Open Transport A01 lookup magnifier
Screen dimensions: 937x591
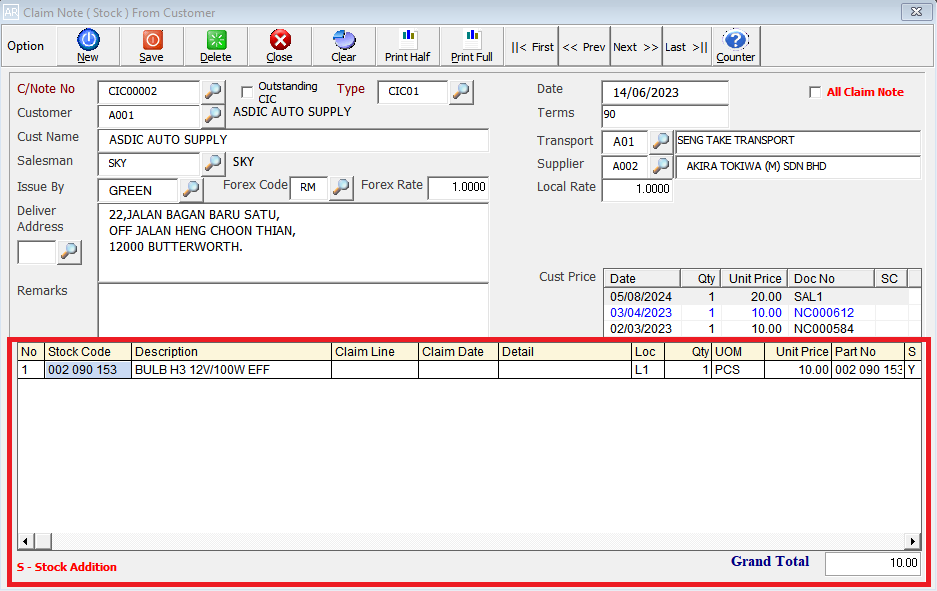click(660, 142)
